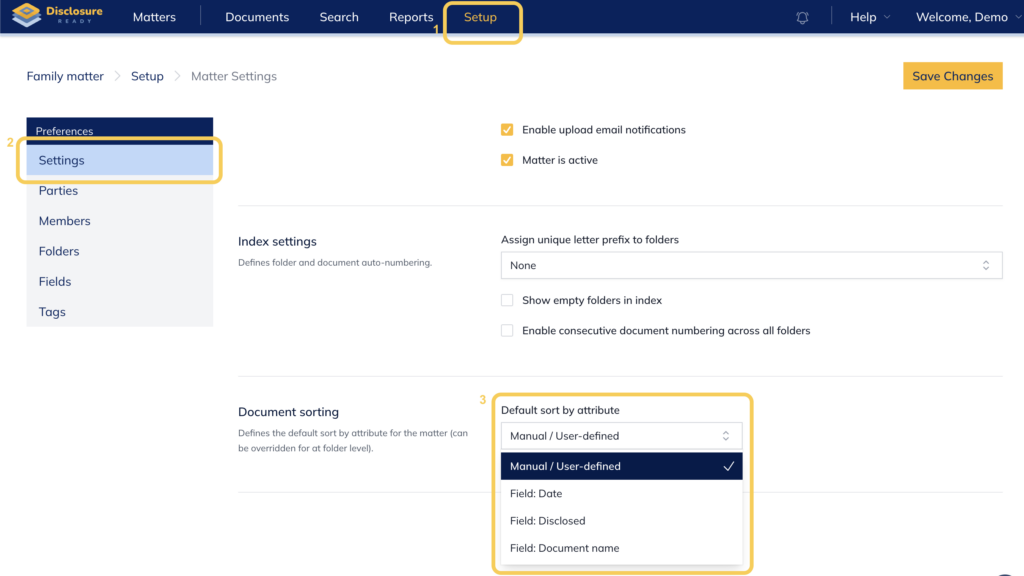Image resolution: width=1024 pixels, height=576 pixels.
Task: Click the Disclosure Ready logo
Action: [x=58, y=17]
